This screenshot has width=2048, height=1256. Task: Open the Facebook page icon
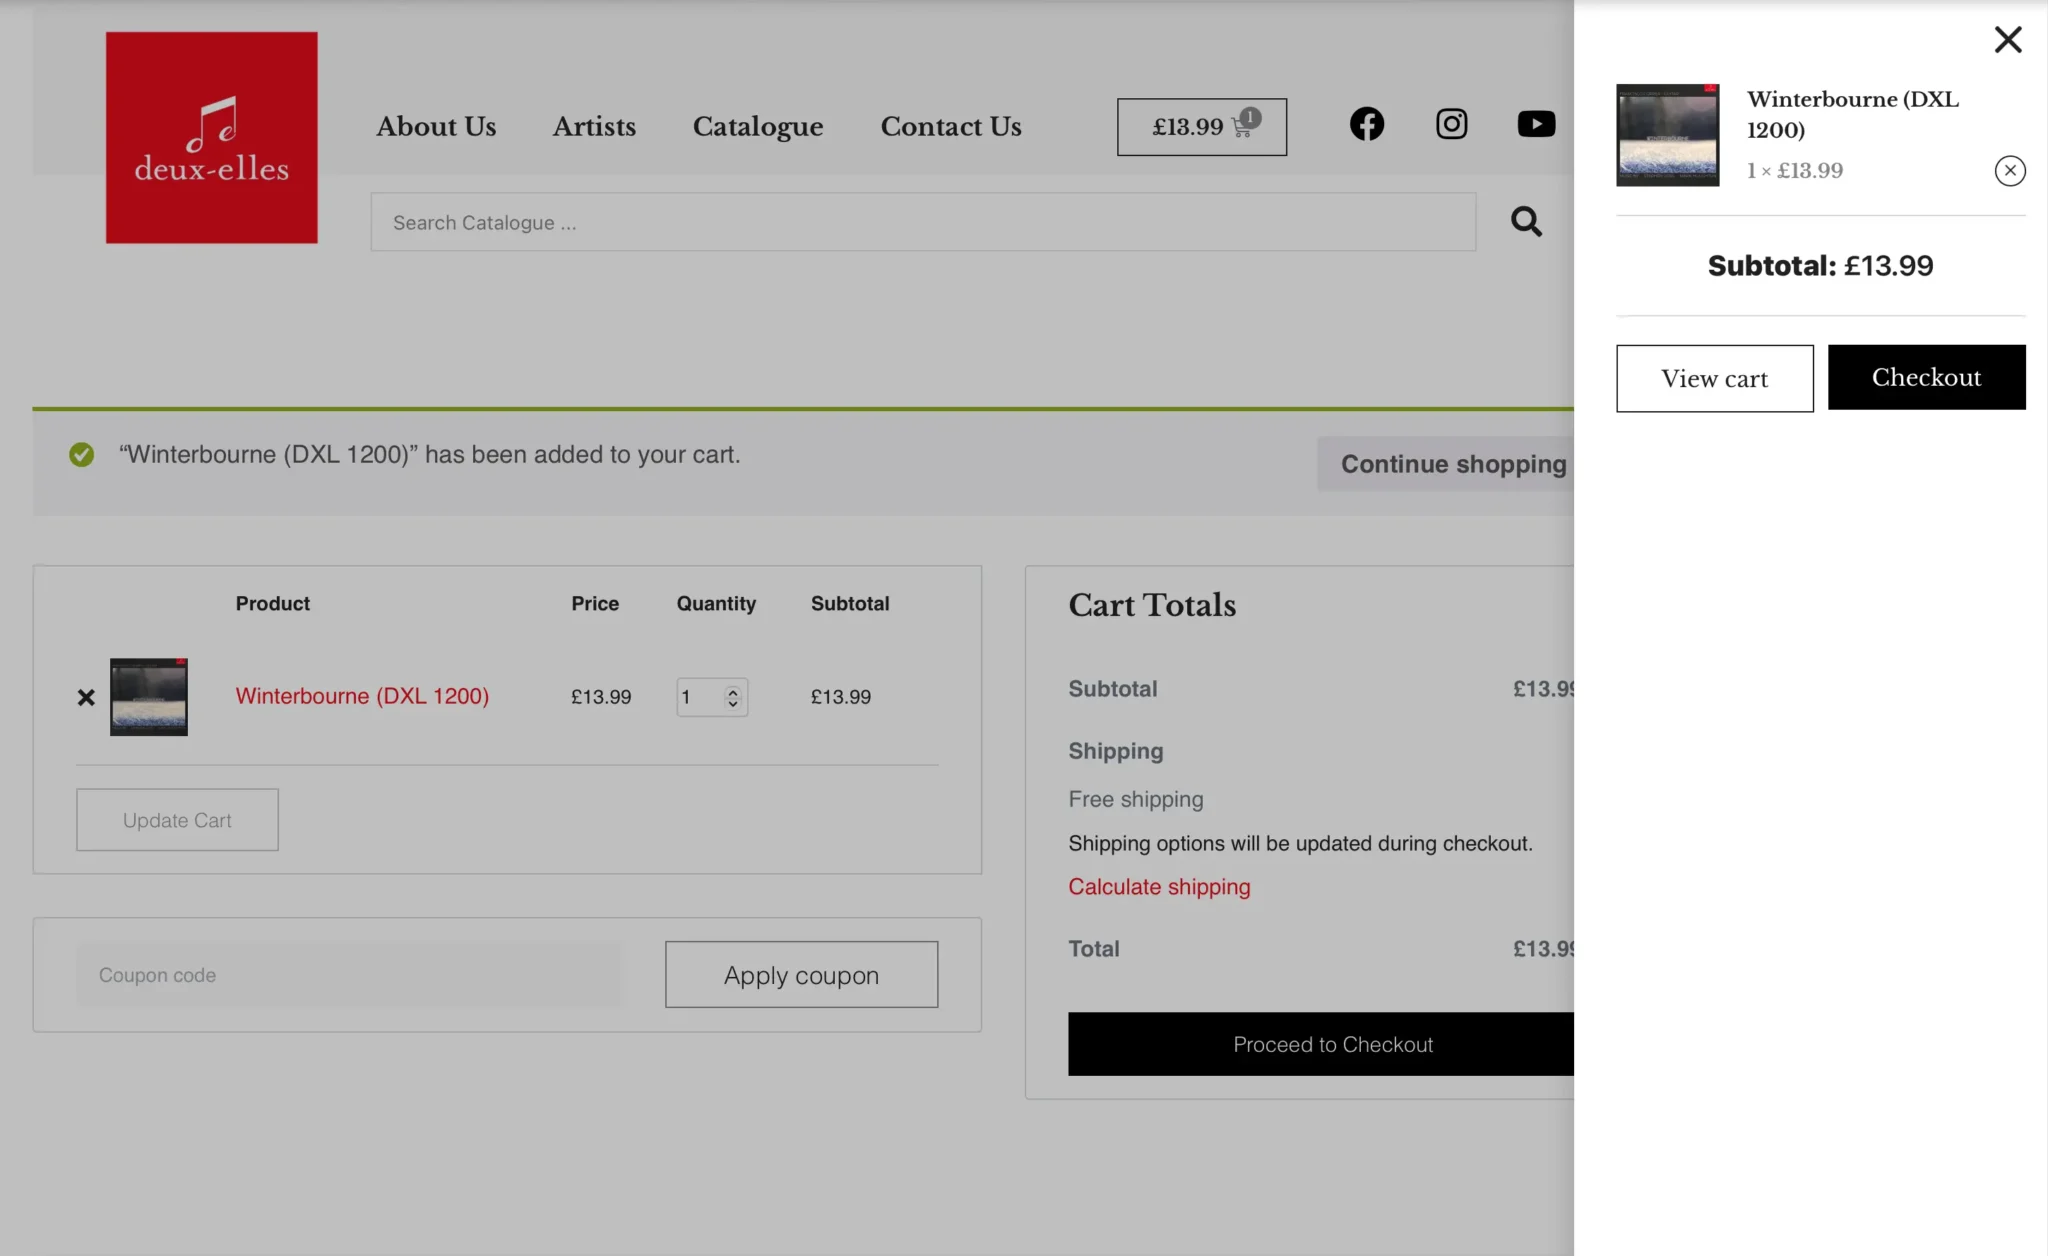pyautogui.click(x=1367, y=124)
